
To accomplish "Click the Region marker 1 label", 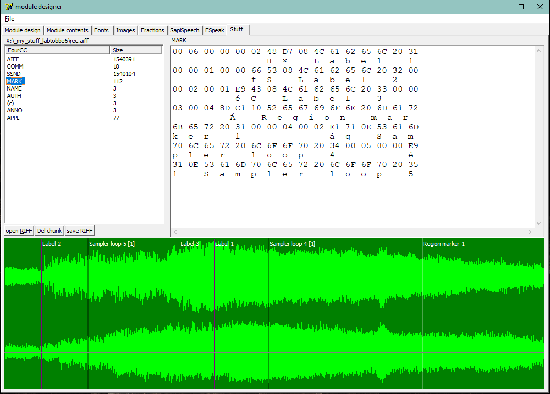I will 444,244.
